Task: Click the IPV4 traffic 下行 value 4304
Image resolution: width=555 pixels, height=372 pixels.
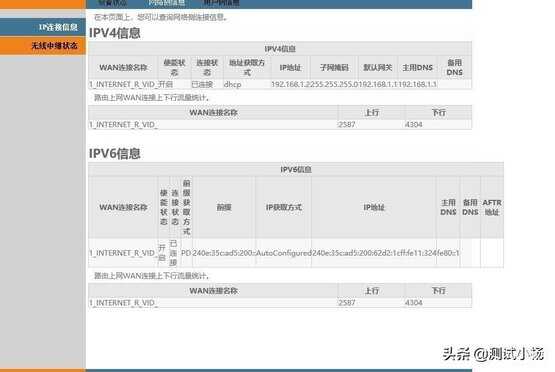Action: click(413, 125)
